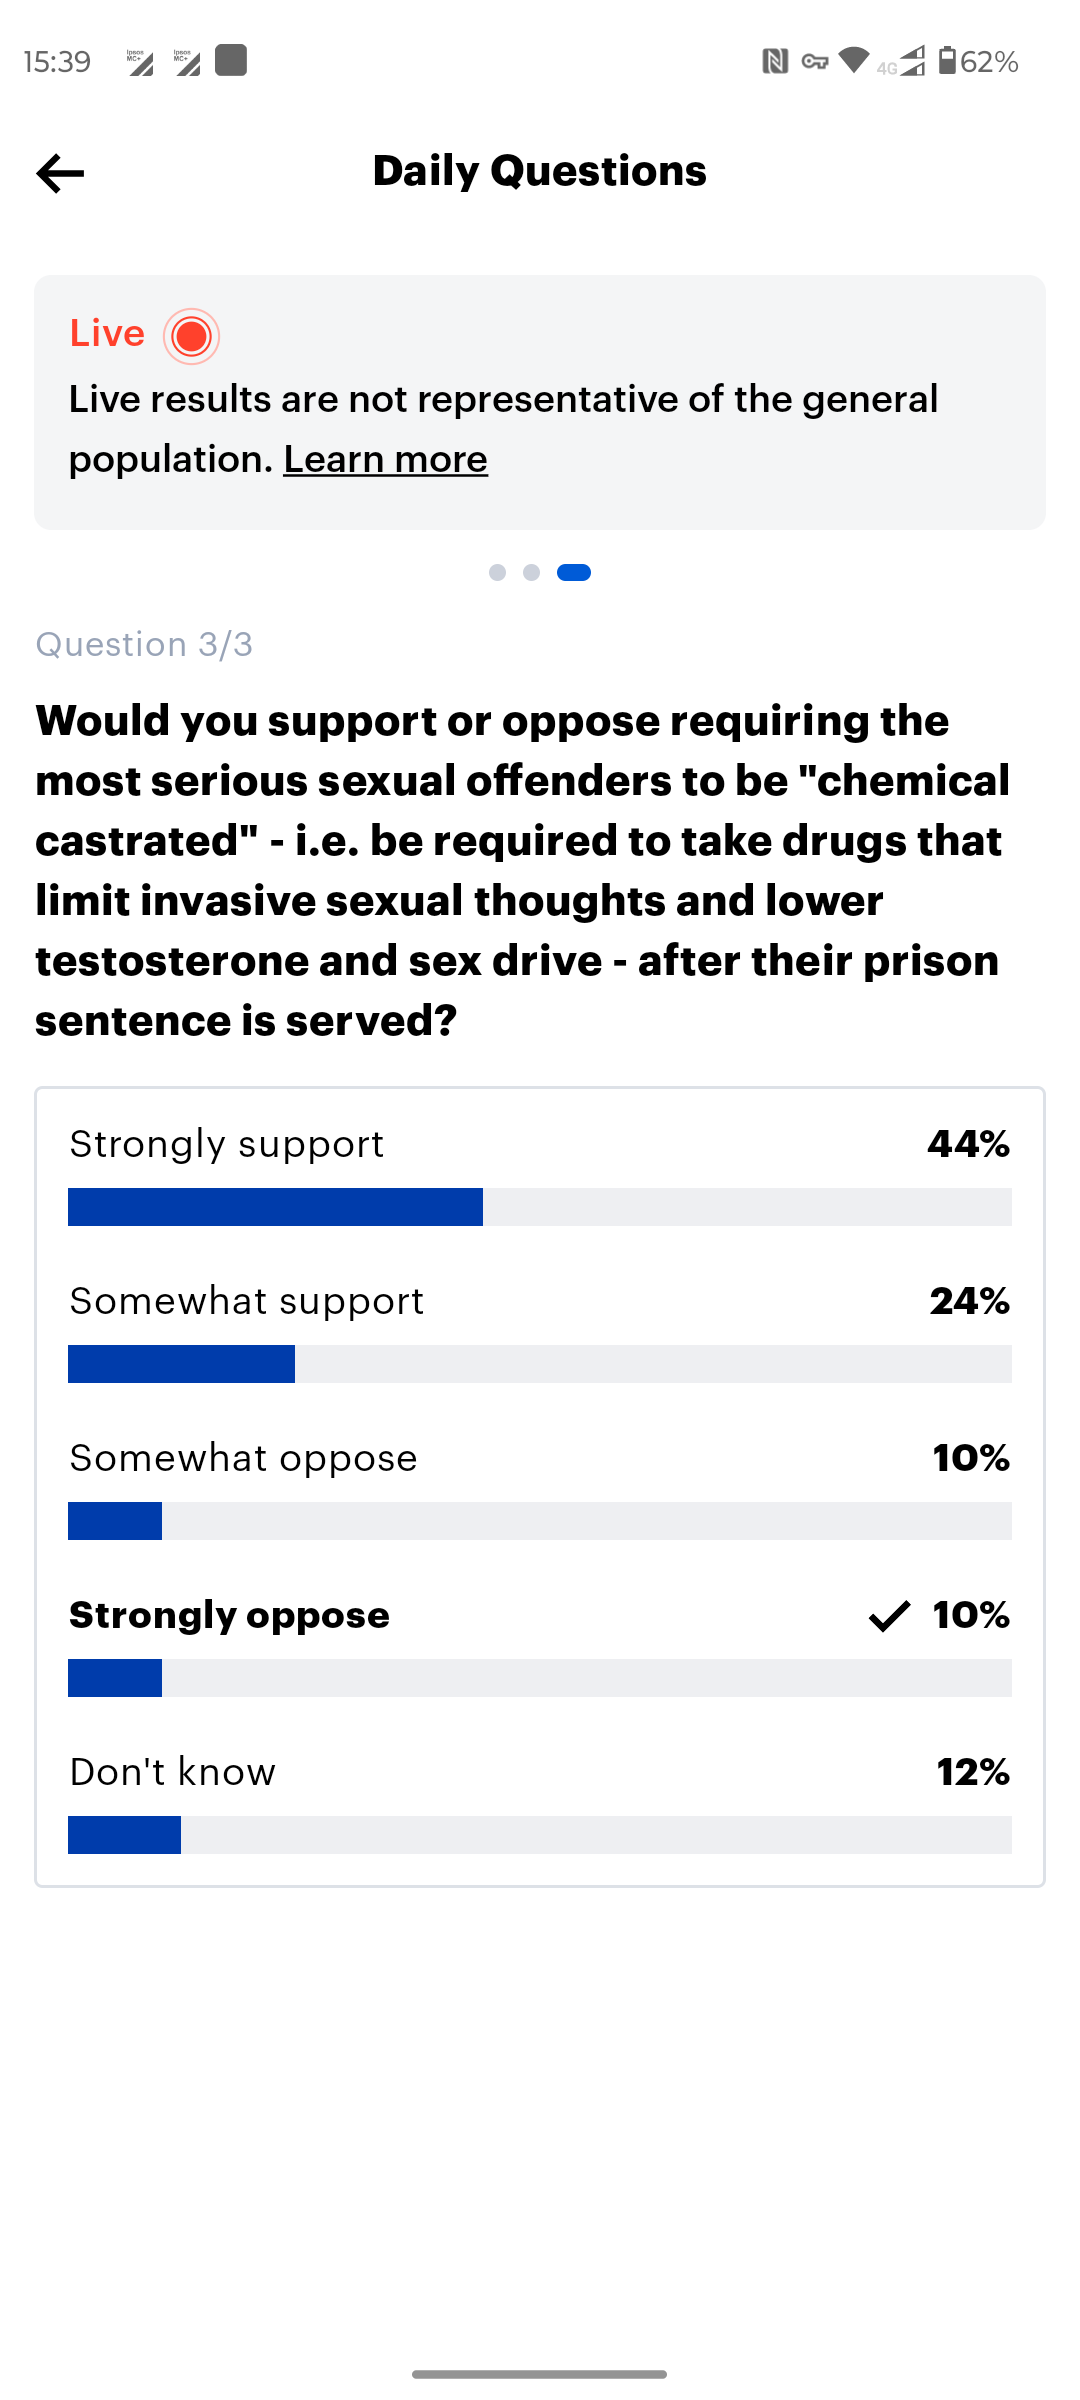1080x2400 pixels.
Task: Select the active third page indicator
Action: tap(574, 572)
